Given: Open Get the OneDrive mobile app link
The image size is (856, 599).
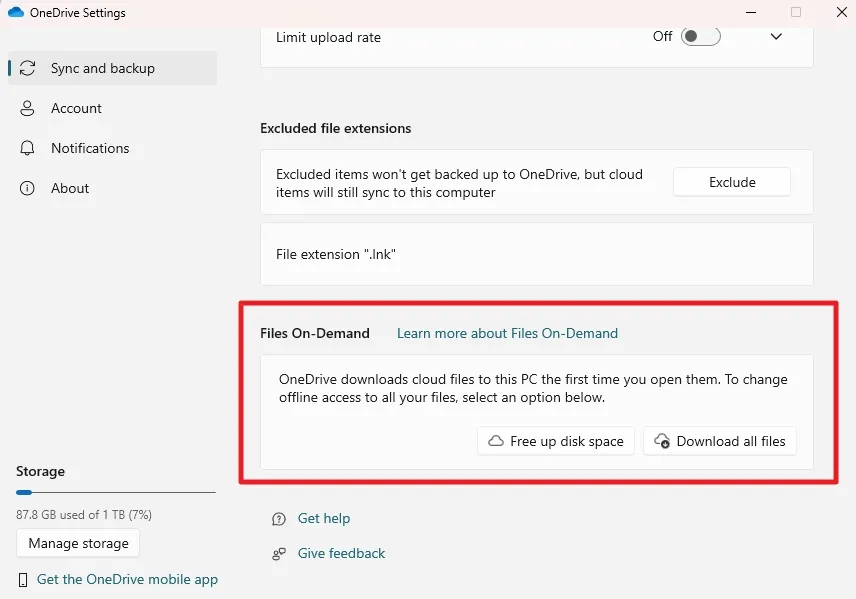Looking at the screenshot, I should tap(127, 579).
